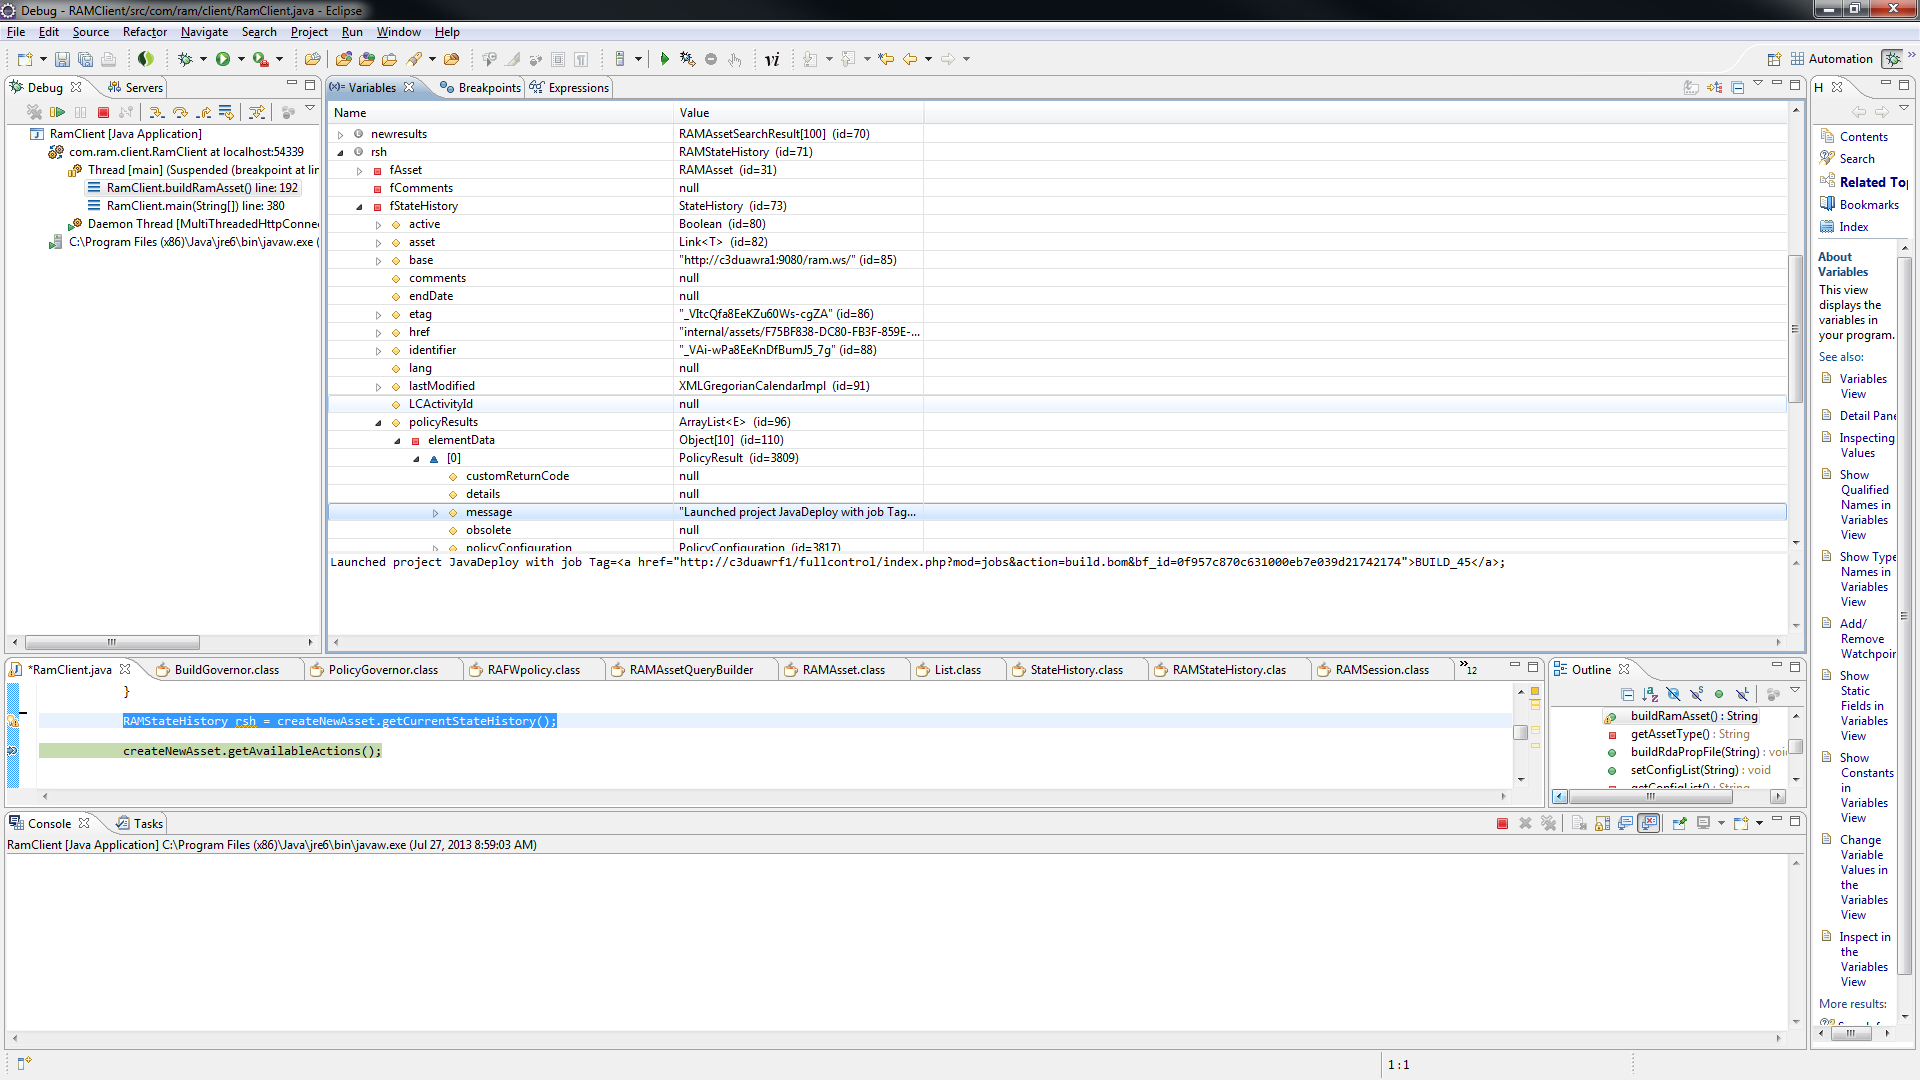The image size is (1920, 1080).
Task: Open the Variables view menu triangle
Action: [x=1757, y=85]
